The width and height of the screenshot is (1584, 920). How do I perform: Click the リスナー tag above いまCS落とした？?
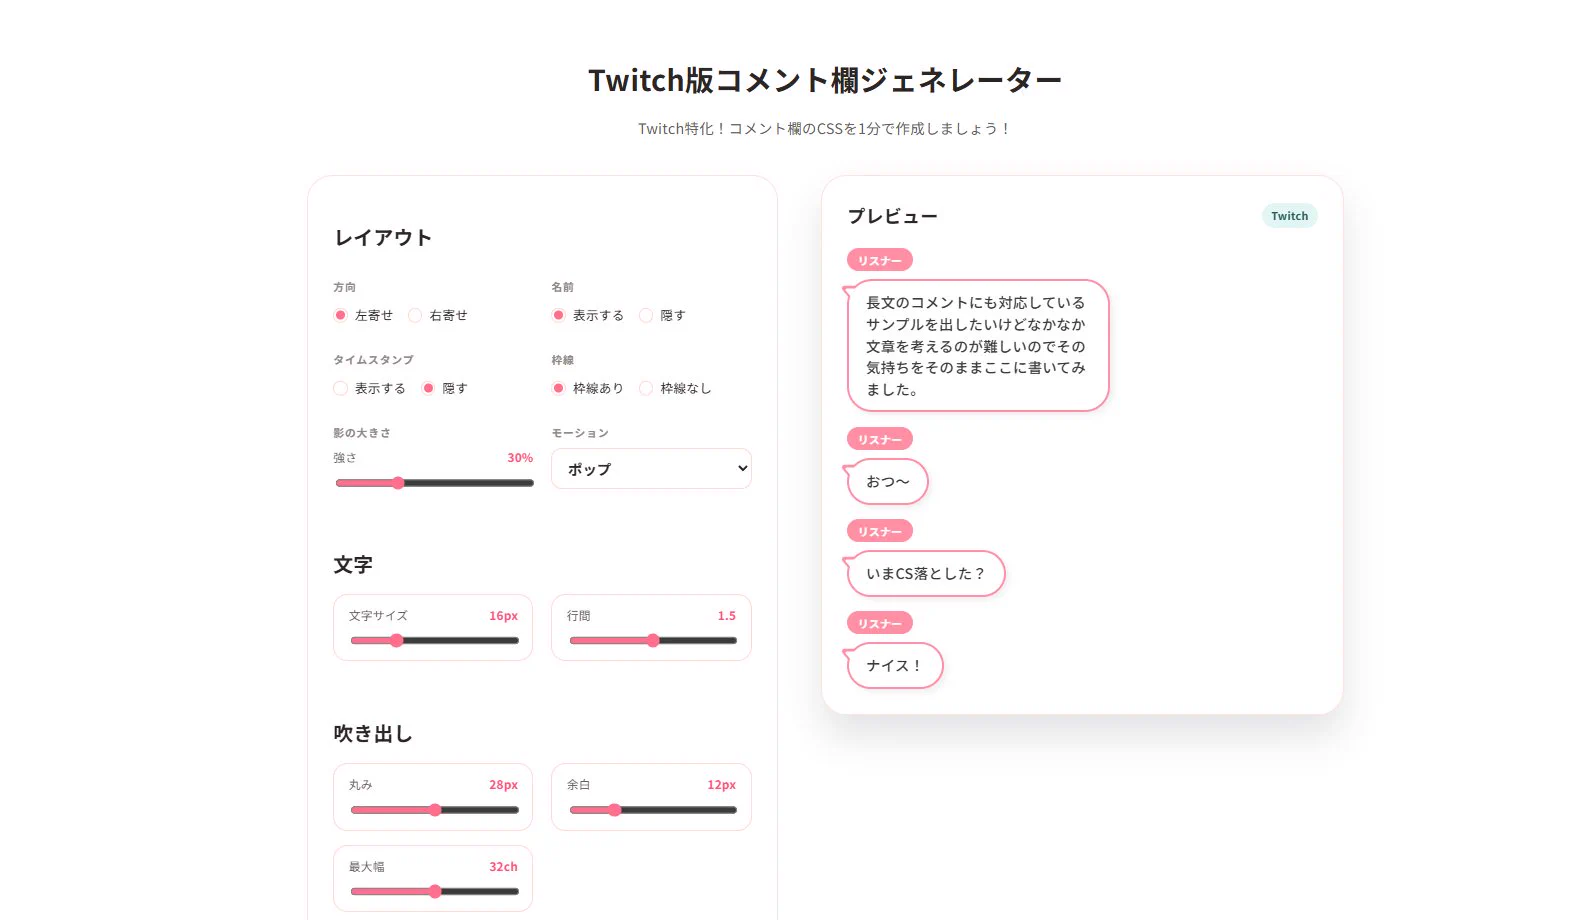pos(880,531)
